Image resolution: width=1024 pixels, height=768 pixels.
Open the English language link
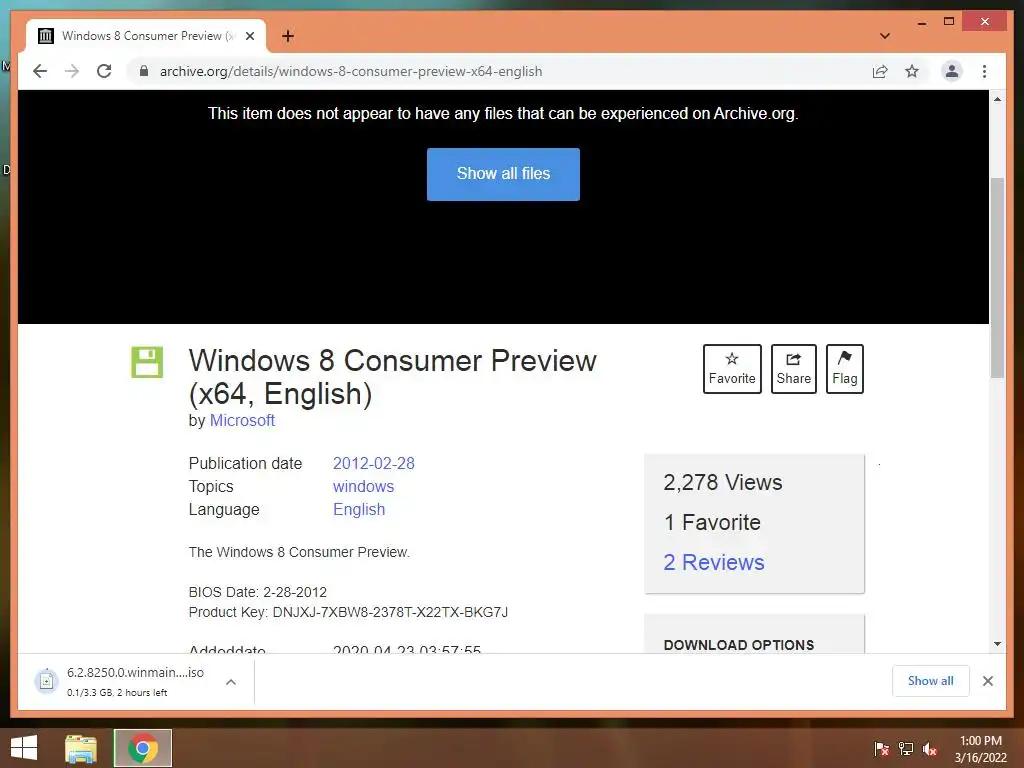click(x=359, y=509)
